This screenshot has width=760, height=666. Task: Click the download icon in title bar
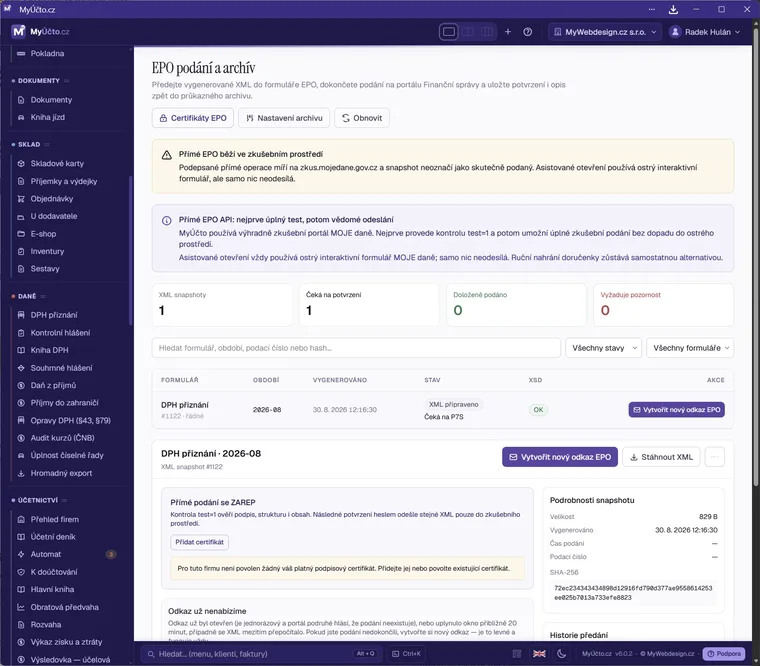[673, 9]
